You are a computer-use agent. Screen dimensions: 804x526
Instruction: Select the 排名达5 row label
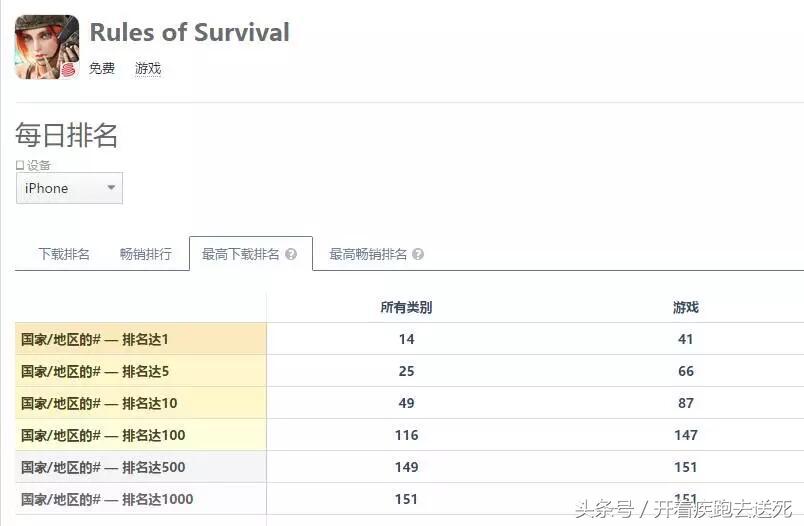[x=95, y=371]
